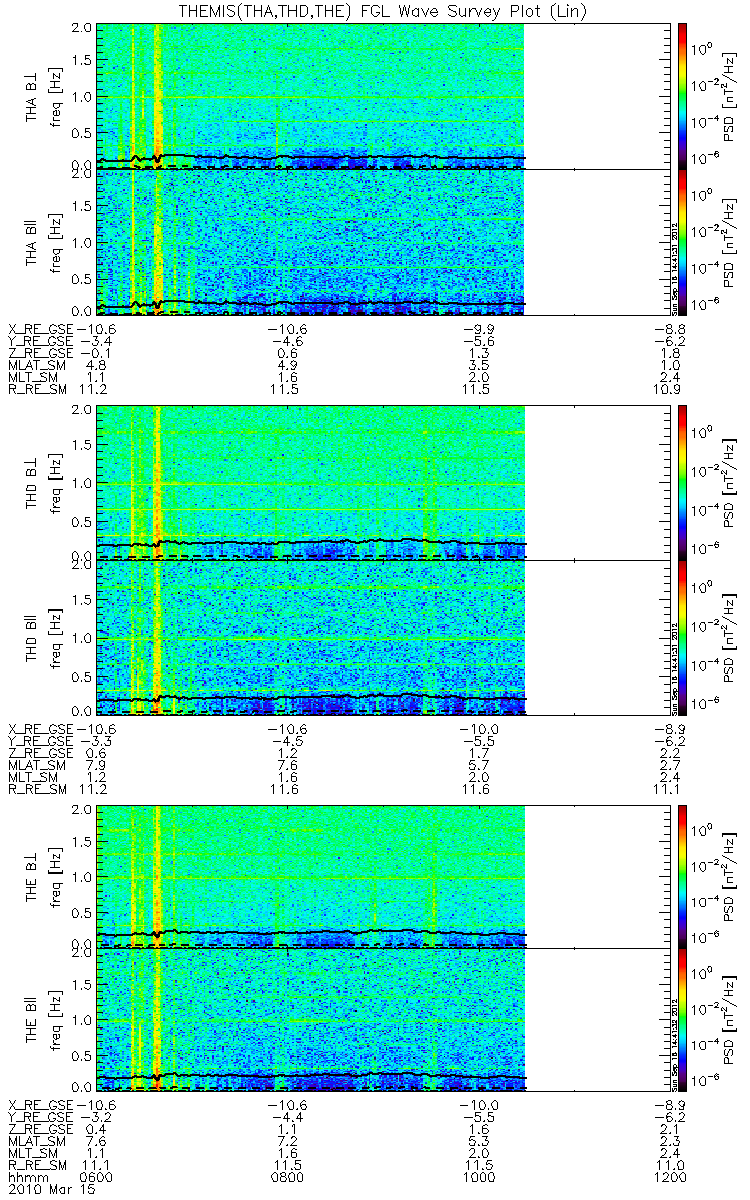Image resolution: width=750 pixels, height=1200 pixels.
Task: Select the THA B∥ PSD color bar
Action: pyautogui.click(x=681, y=242)
